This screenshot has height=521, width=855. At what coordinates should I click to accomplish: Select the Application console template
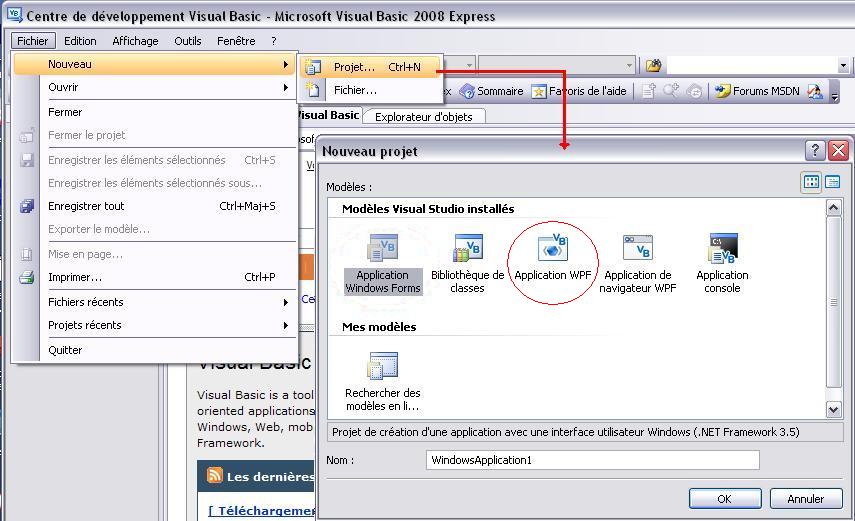pos(722,264)
